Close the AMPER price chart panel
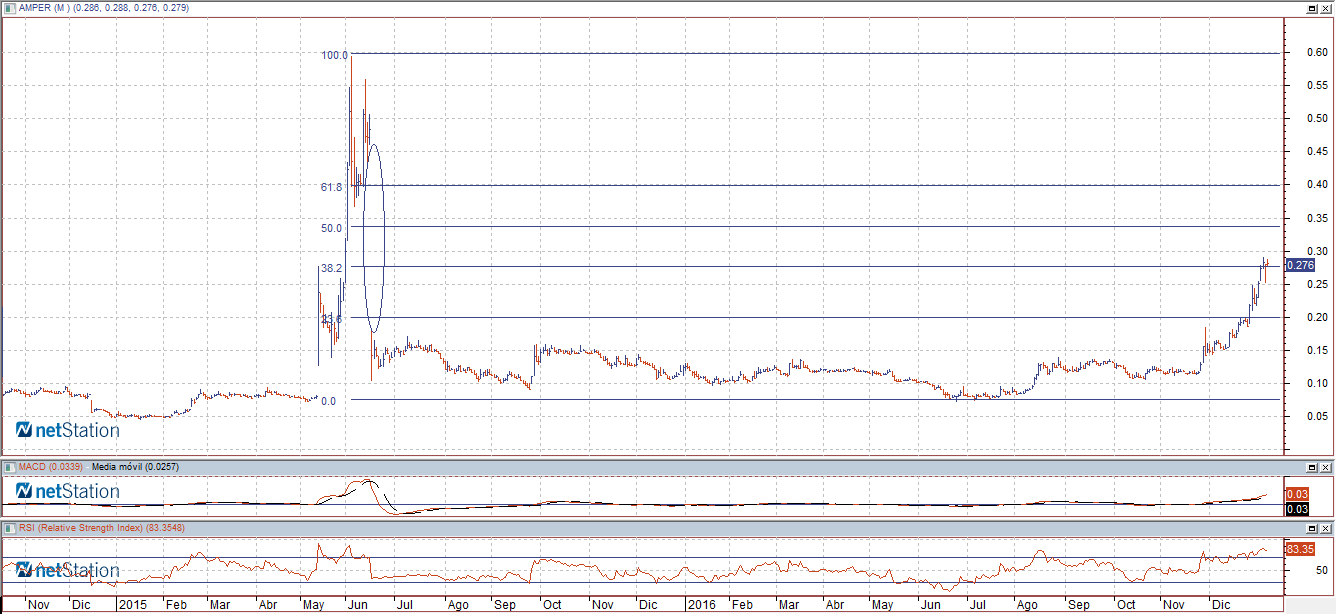 tap(1325, 8)
